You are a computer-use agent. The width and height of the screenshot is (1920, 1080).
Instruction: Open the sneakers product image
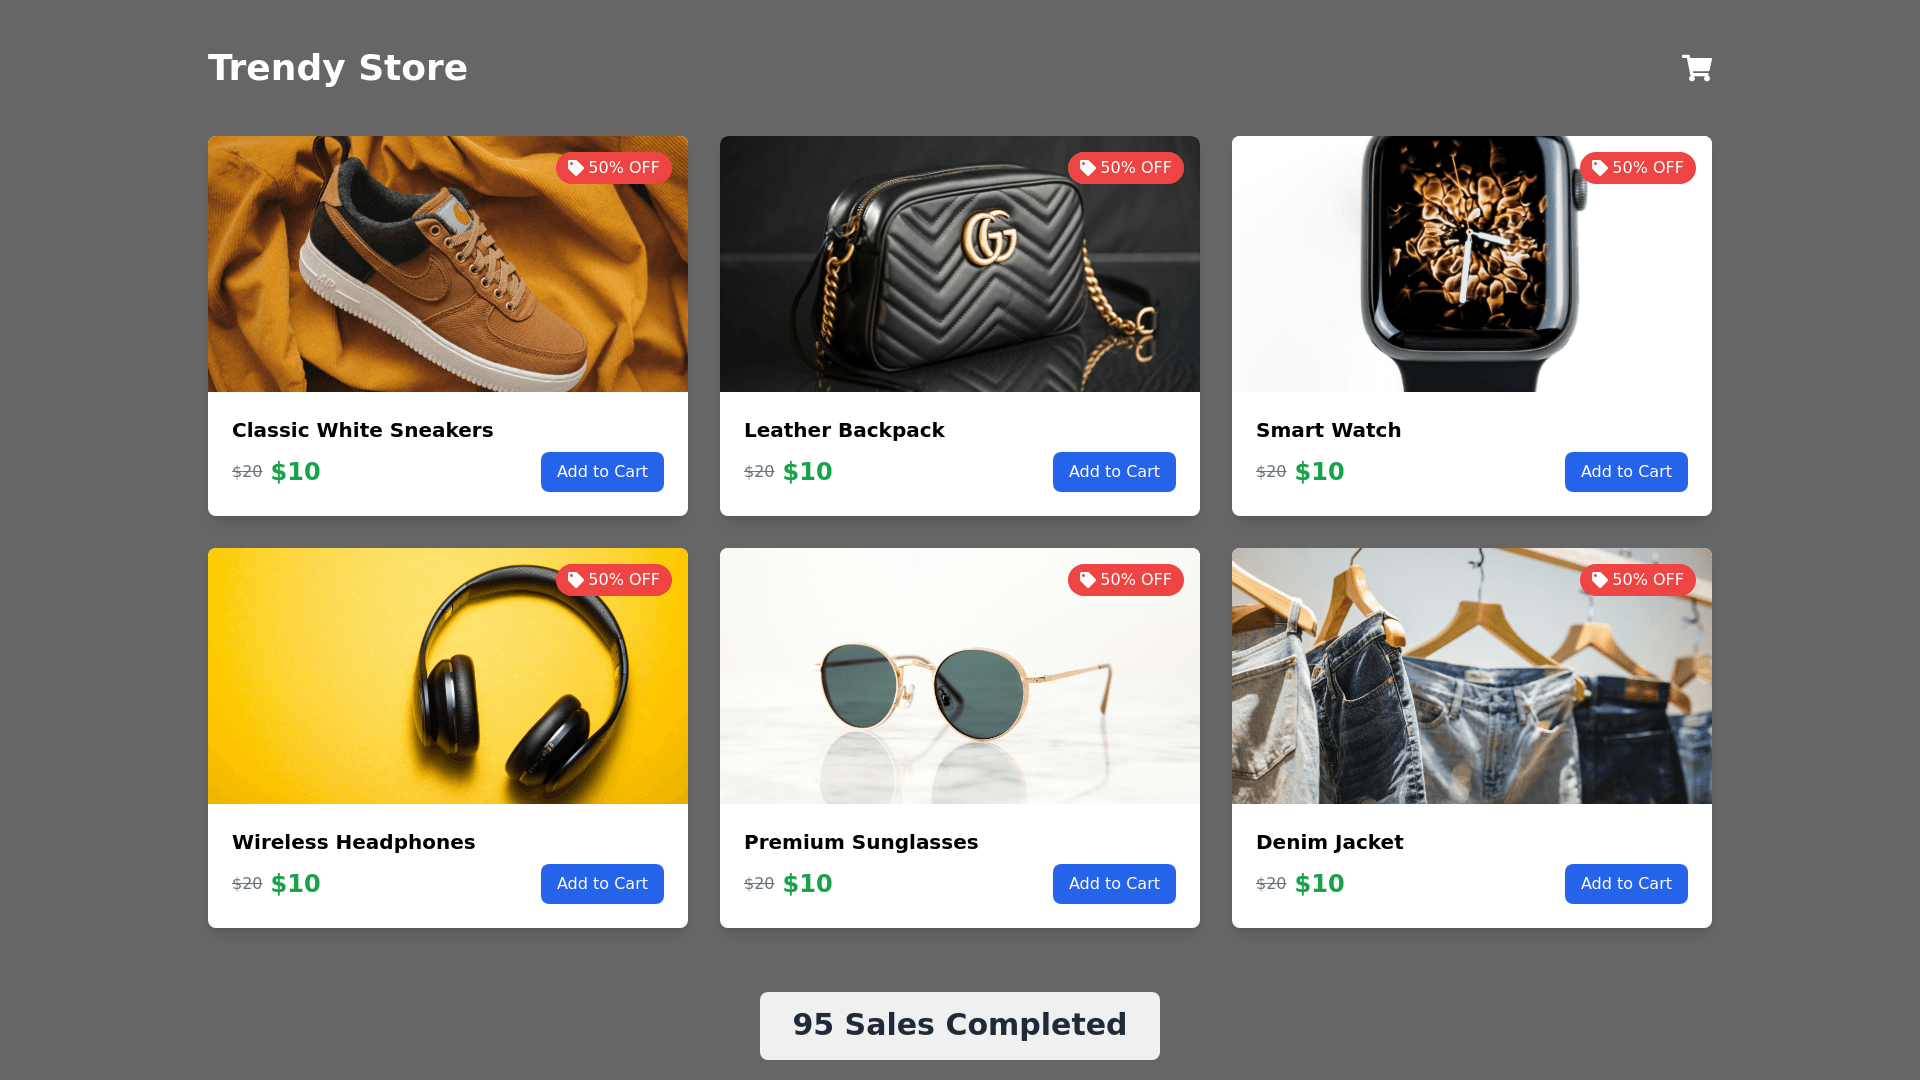(x=448, y=264)
